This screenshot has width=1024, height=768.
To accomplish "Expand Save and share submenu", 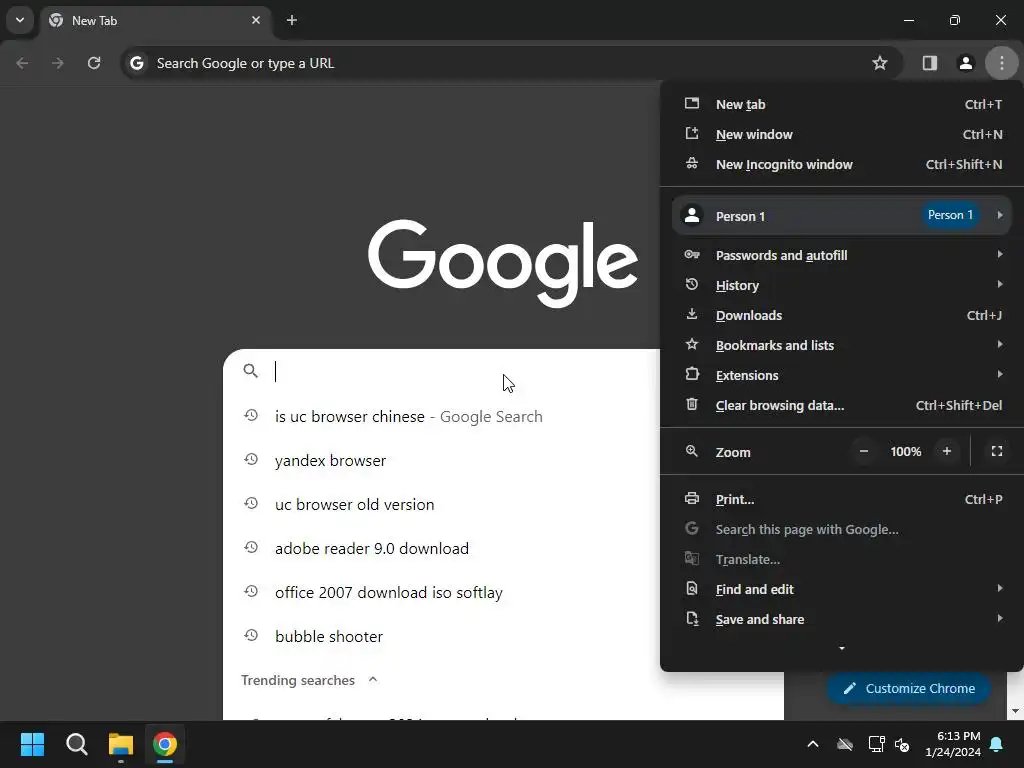I will click(x=842, y=620).
